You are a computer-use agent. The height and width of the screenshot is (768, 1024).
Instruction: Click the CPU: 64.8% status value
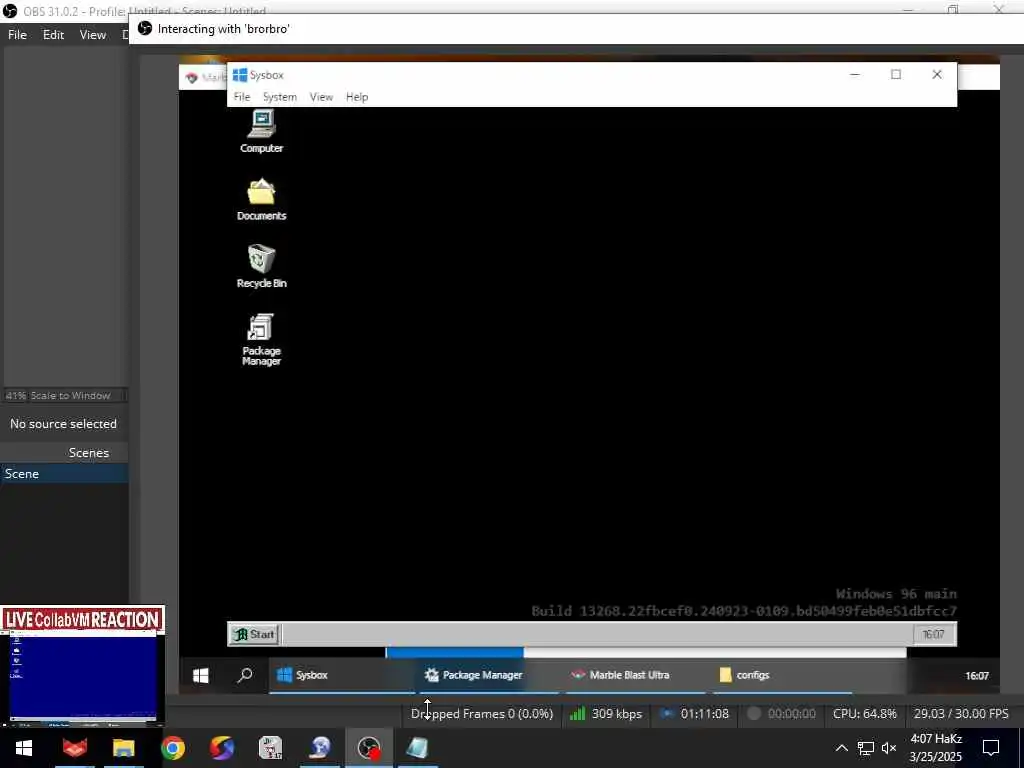865,714
